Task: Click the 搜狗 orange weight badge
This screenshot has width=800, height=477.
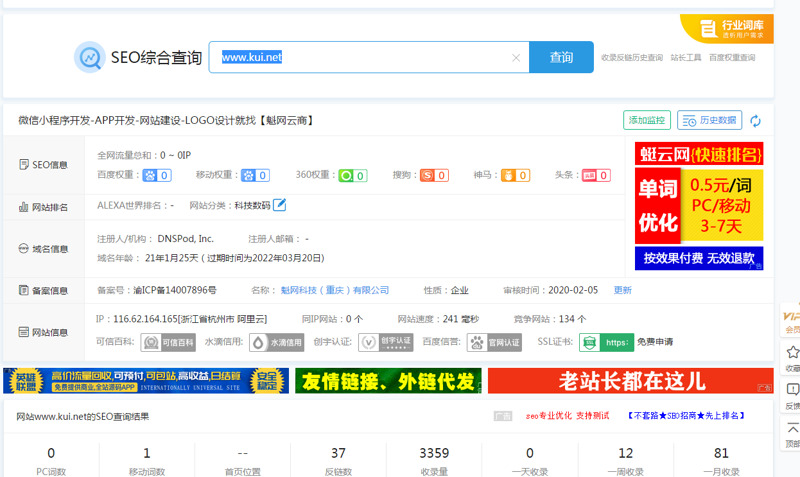Action: coord(434,176)
